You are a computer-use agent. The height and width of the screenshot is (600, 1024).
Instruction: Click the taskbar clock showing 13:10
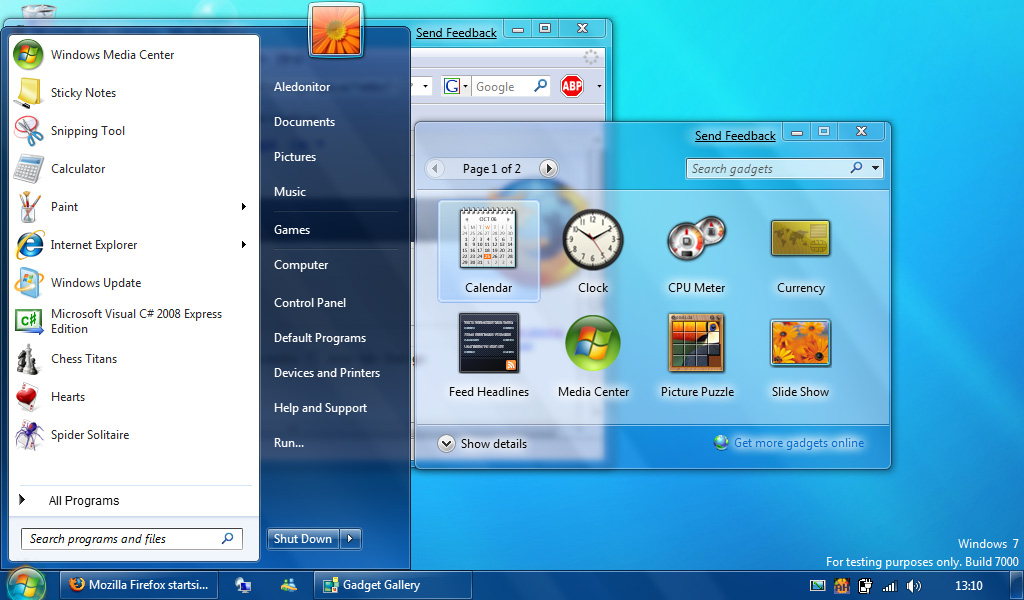point(968,586)
